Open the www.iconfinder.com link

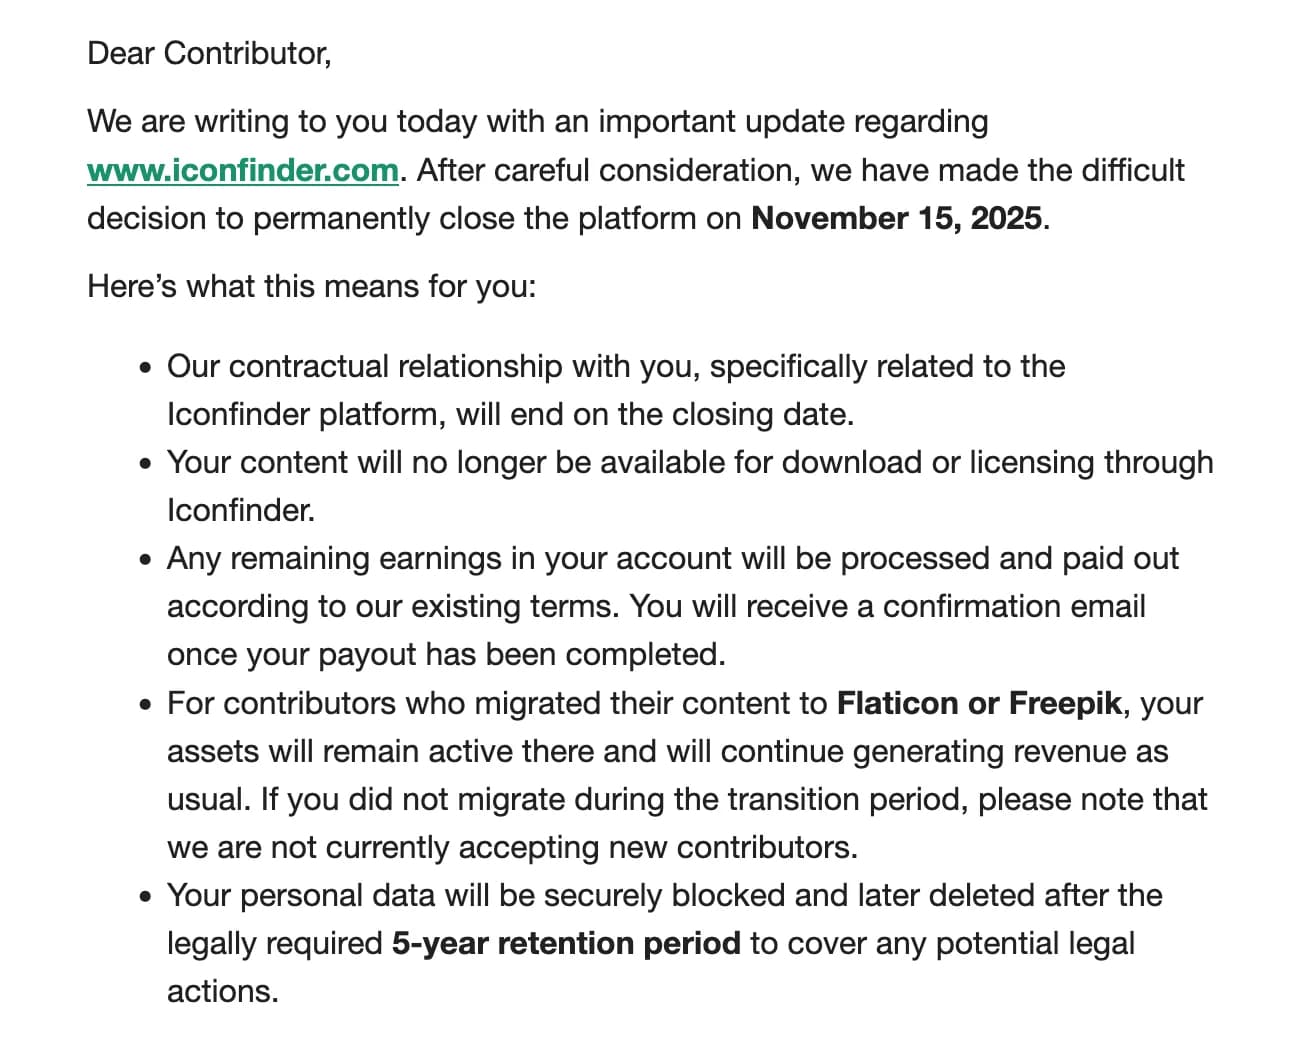[x=243, y=170]
